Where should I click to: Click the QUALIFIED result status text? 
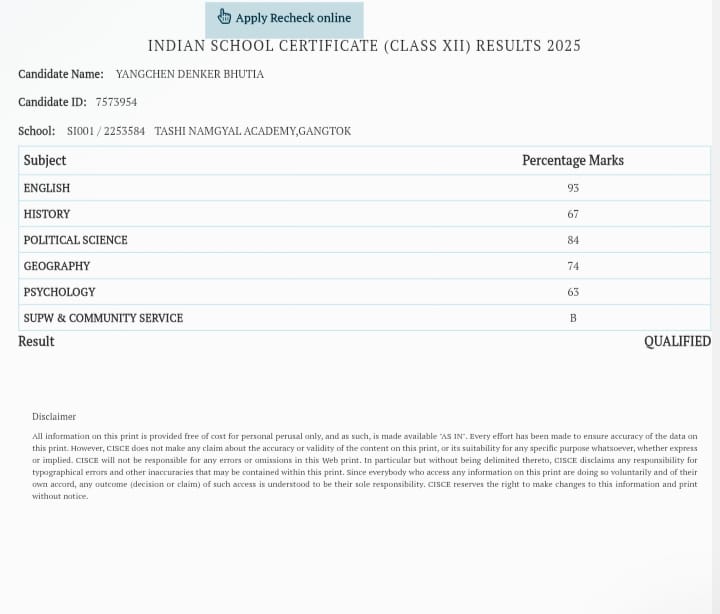(x=677, y=341)
